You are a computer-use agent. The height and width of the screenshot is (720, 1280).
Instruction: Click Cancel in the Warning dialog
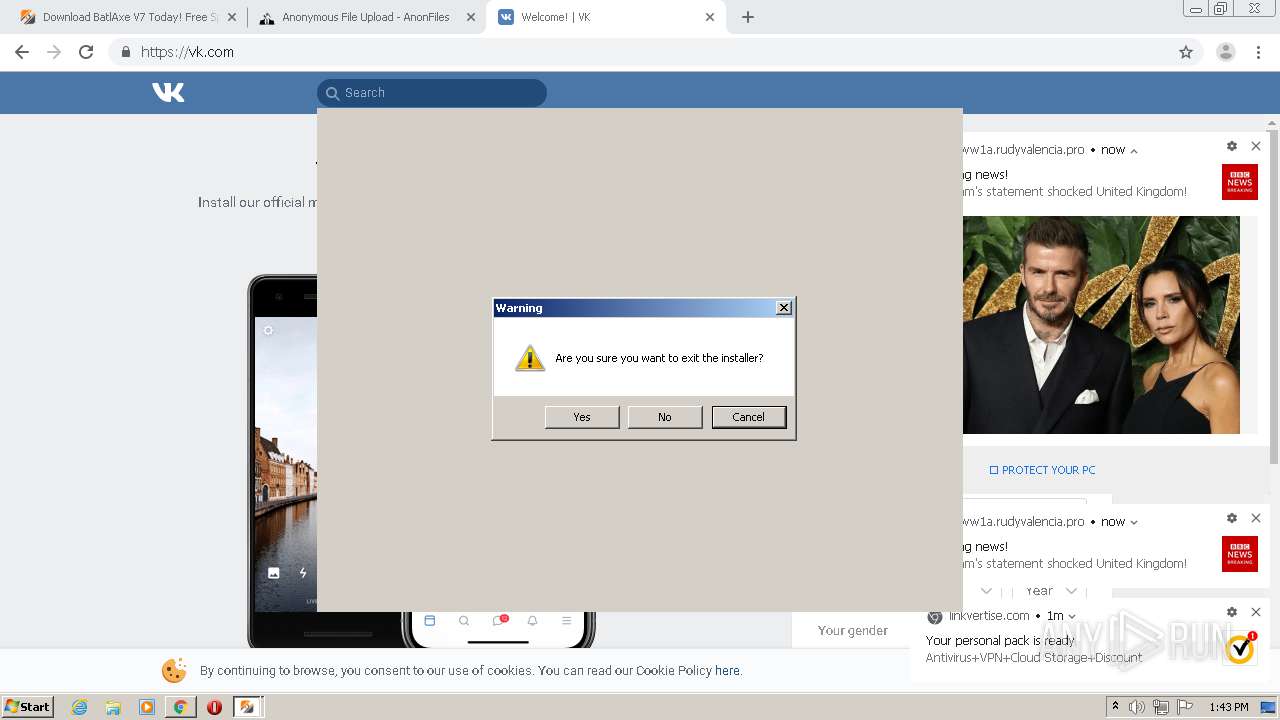[748, 417]
